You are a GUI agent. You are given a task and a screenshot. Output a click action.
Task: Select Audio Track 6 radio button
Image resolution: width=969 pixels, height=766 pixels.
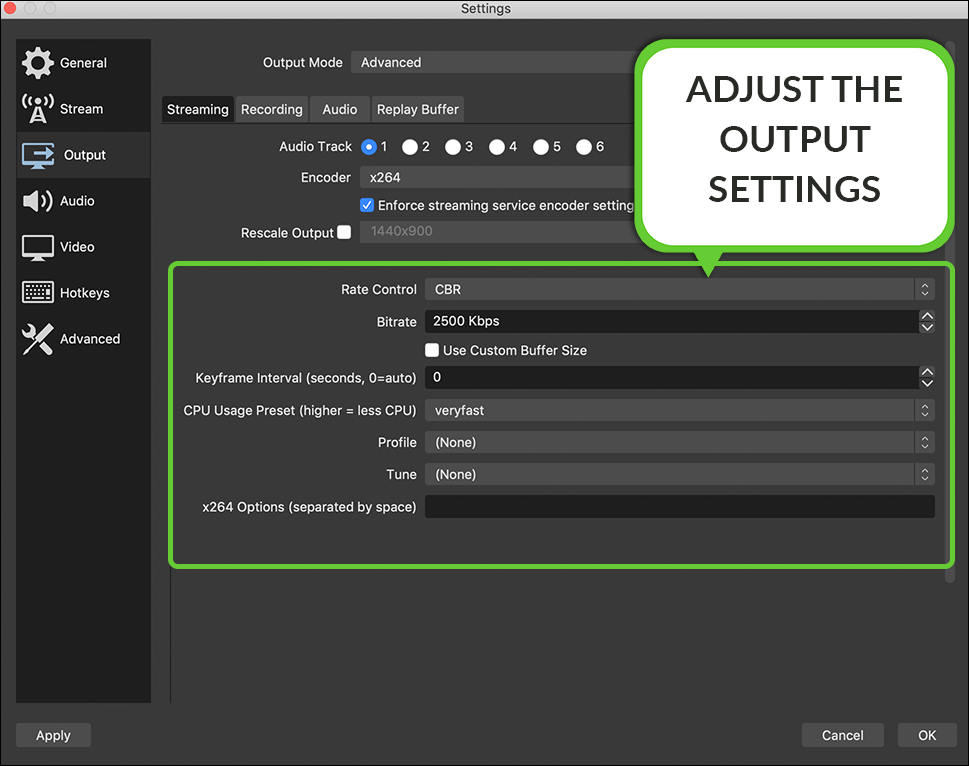pyautogui.click(x=584, y=147)
